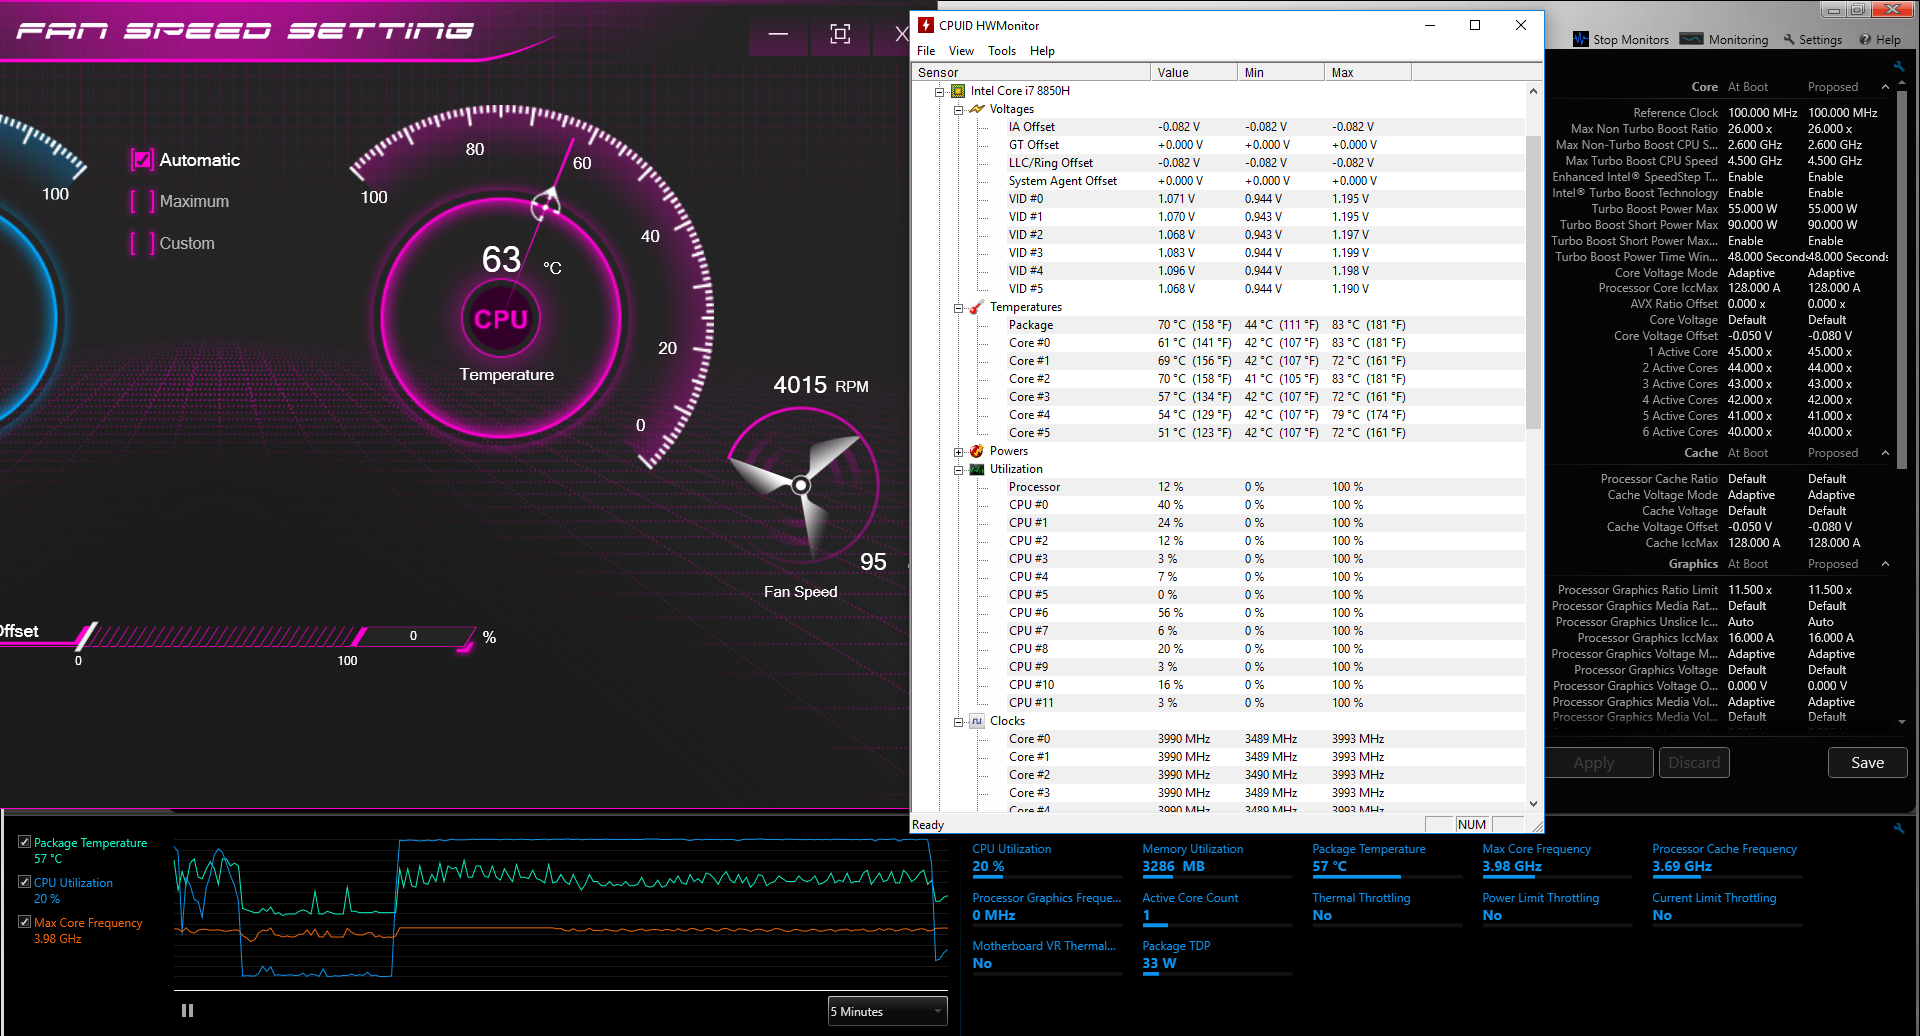Click the blue wrench icon above monitor stats
Viewport: 1920px width, 1036px height.
pos(1898,828)
